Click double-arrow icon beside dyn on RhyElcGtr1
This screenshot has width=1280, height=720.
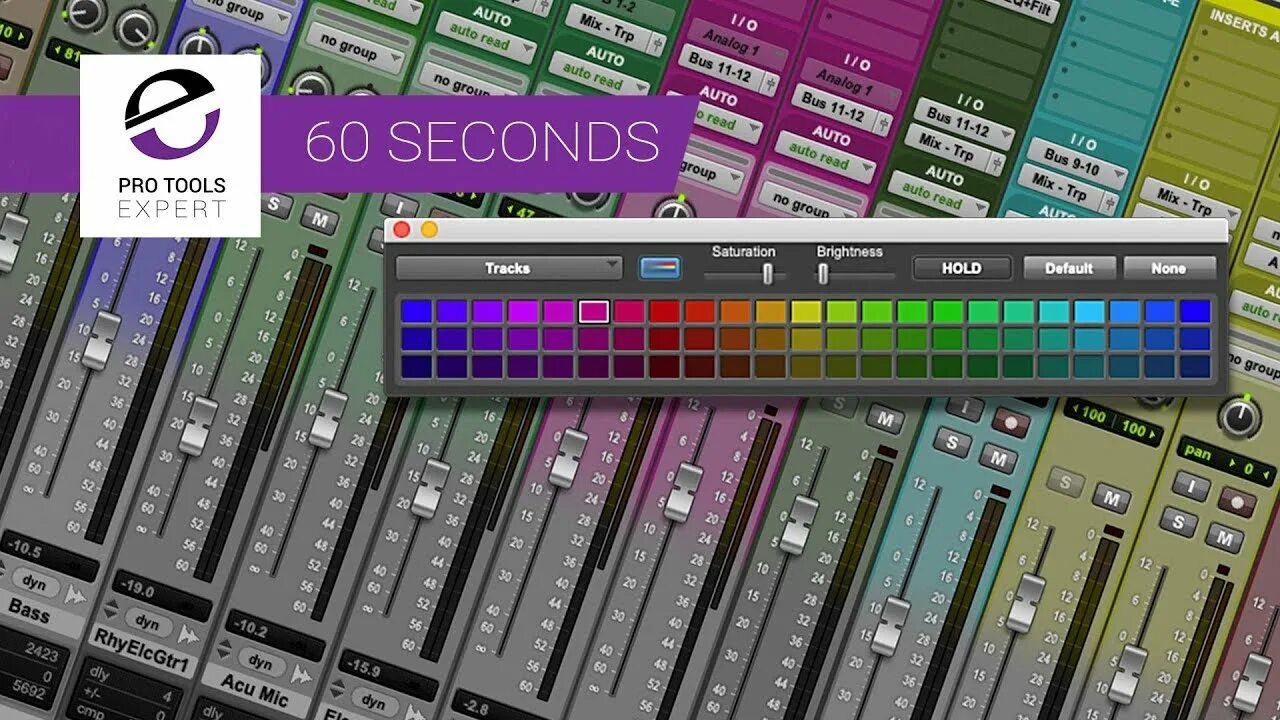pyautogui.click(x=188, y=634)
